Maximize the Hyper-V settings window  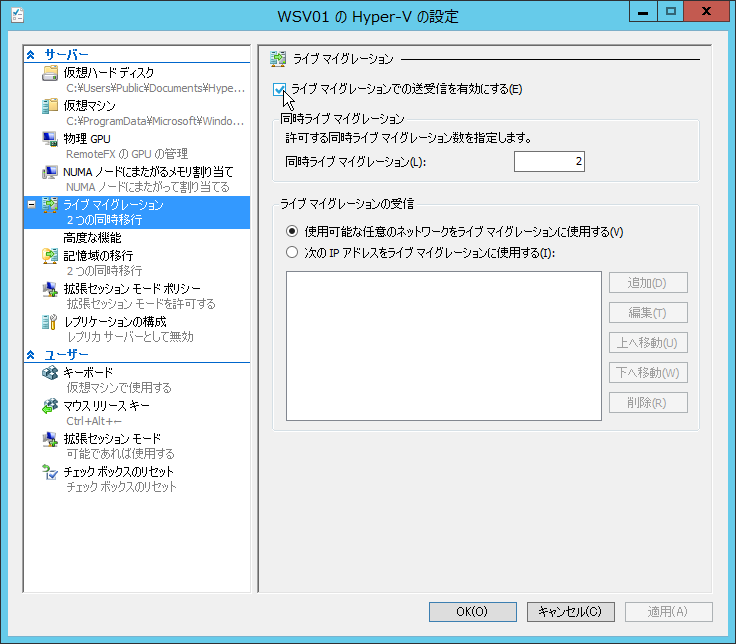click(670, 11)
